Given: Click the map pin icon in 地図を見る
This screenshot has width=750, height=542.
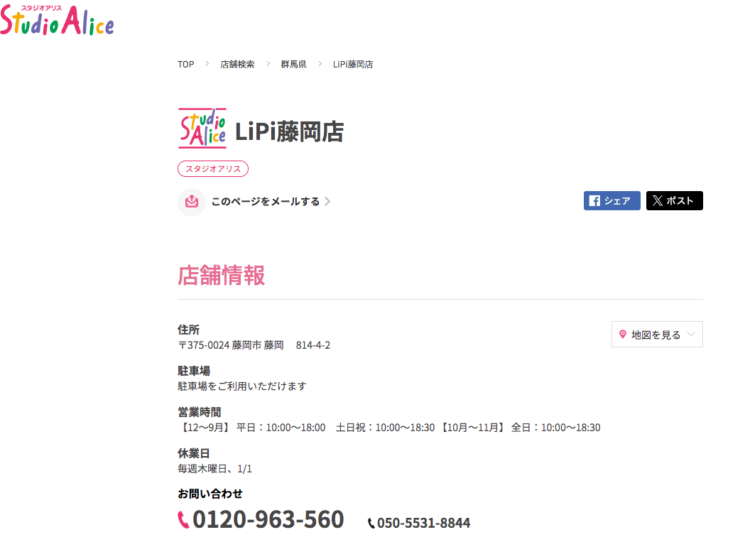Looking at the screenshot, I should (x=622, y=334).
